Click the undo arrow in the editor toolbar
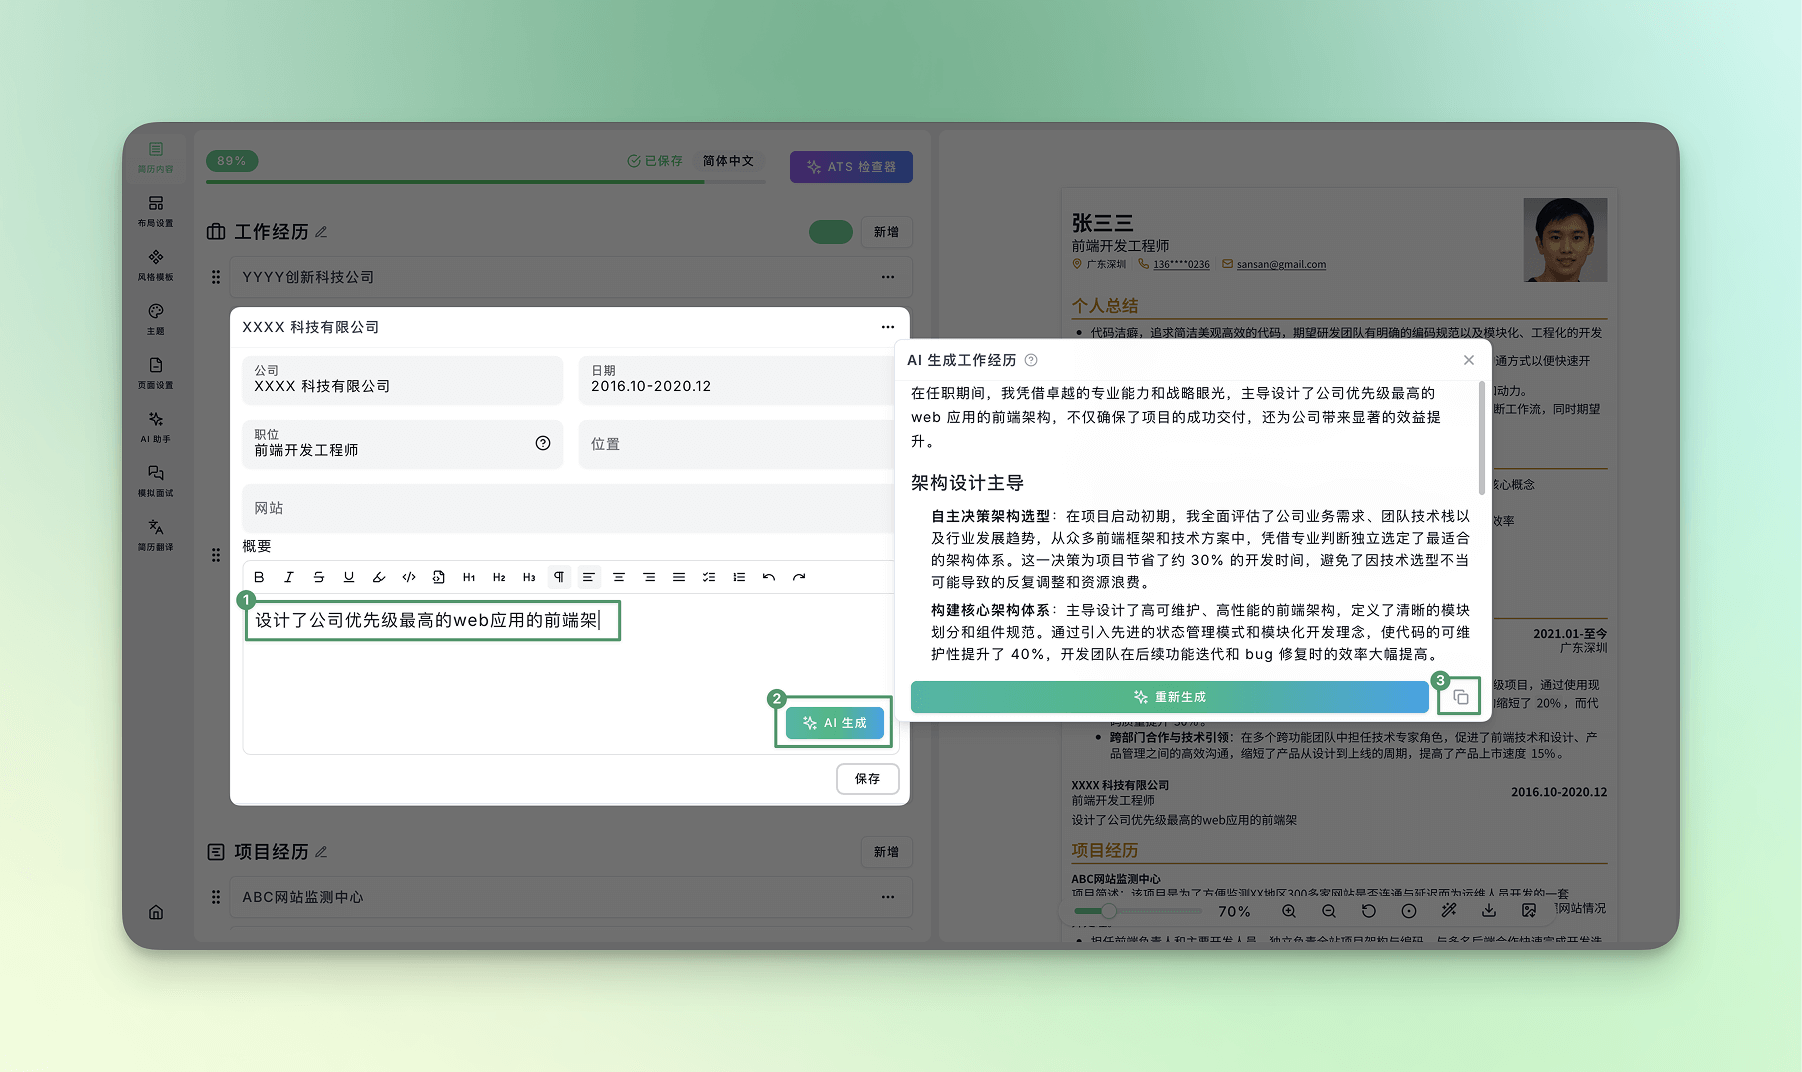This screenshot has width=1802, height=1072. pos(769,577)
